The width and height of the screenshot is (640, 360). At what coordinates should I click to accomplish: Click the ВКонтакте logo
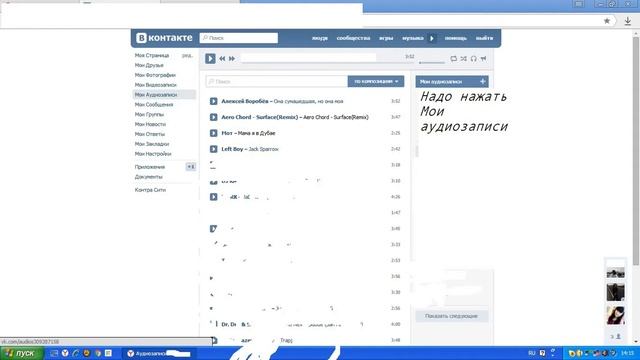click(x=164, y=38)
